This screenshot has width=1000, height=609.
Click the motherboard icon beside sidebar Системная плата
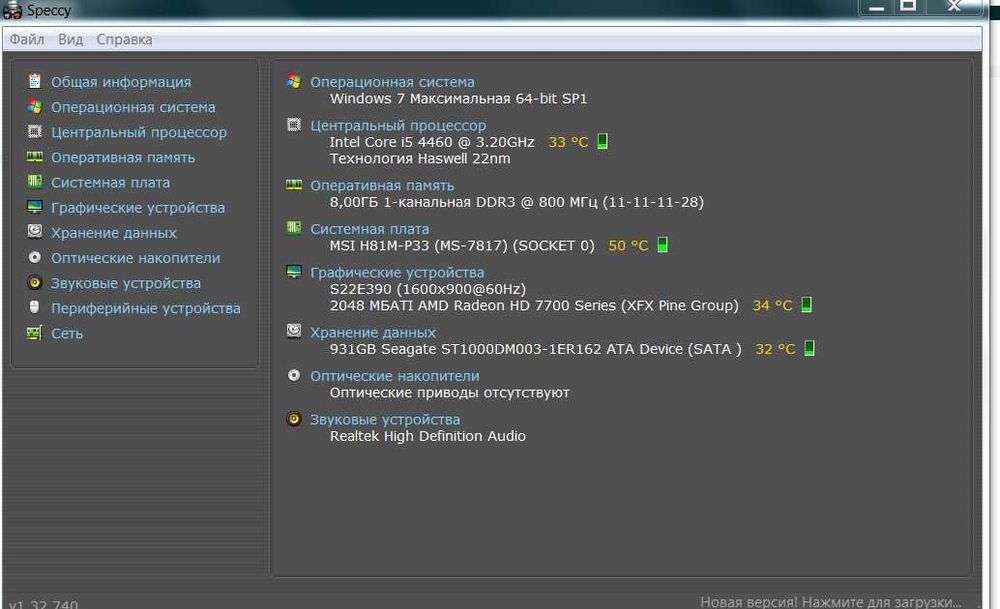[x=34, y=182]
